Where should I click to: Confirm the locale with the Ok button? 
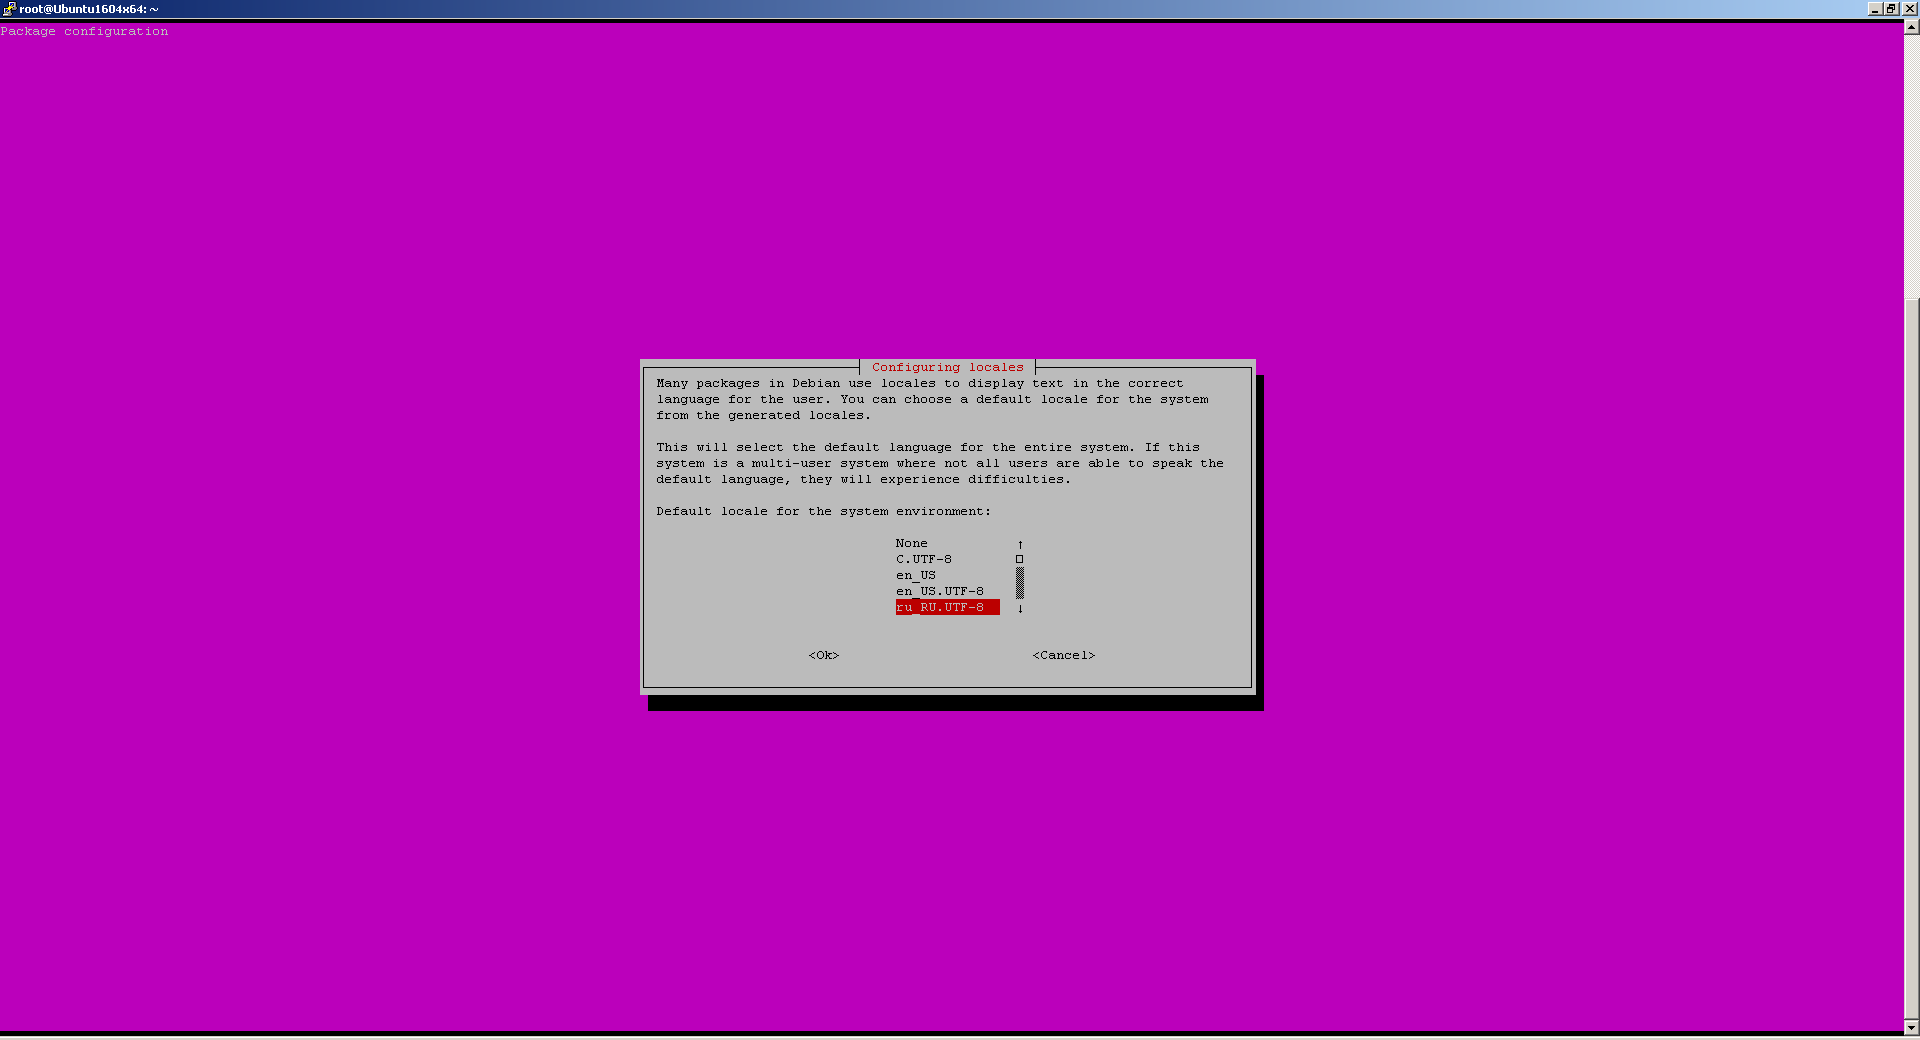coord(823,656)
